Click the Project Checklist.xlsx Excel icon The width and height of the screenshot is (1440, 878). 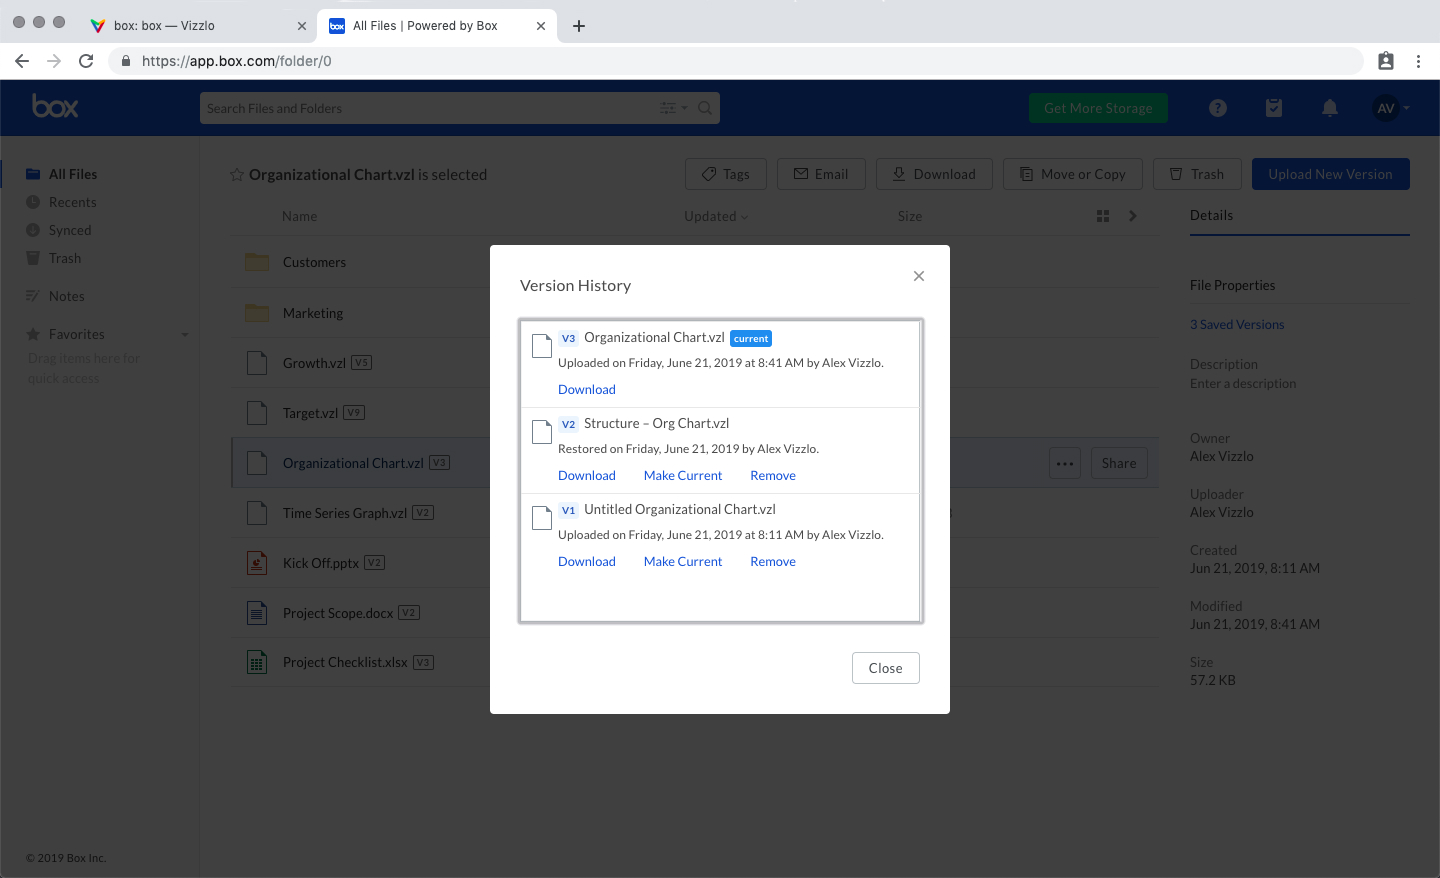coord(257,662)
